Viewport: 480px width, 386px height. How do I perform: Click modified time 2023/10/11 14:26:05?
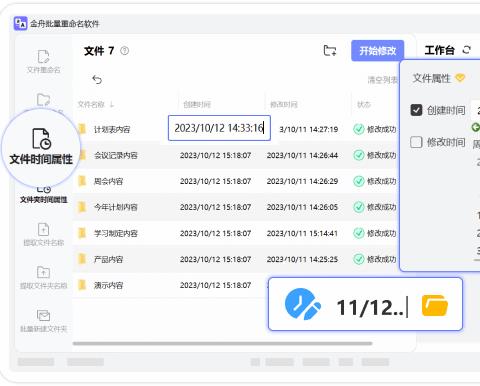pyautogui.click(x=302, y=207)
